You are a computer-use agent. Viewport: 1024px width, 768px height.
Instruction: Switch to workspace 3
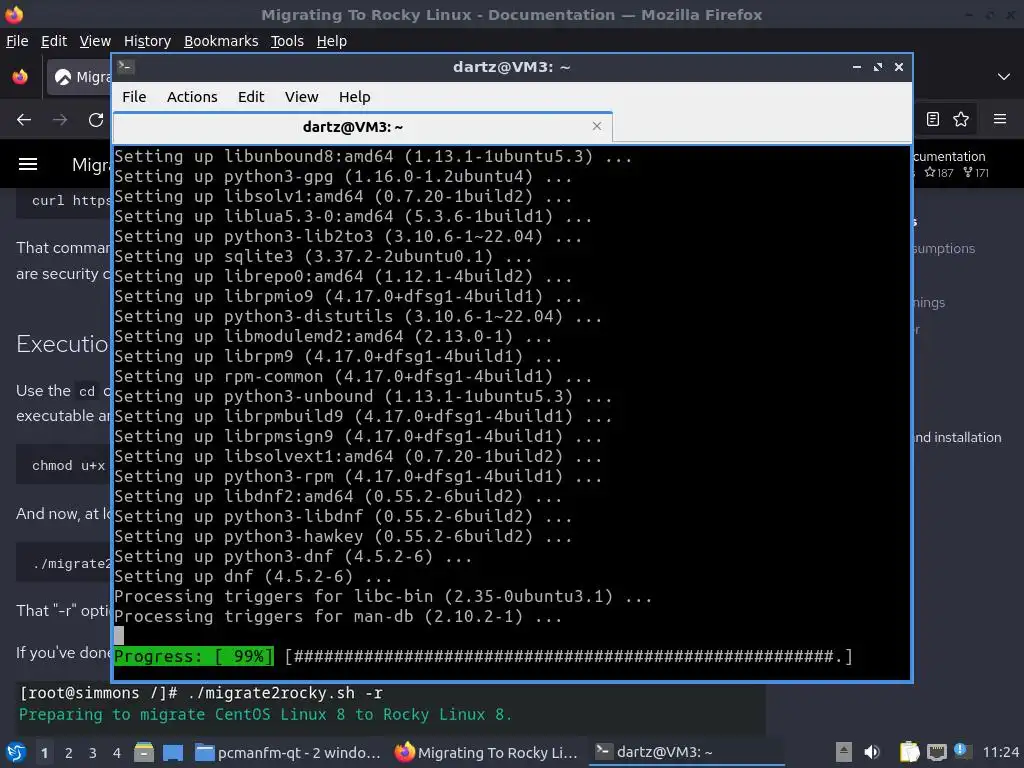tap(93, 753)
